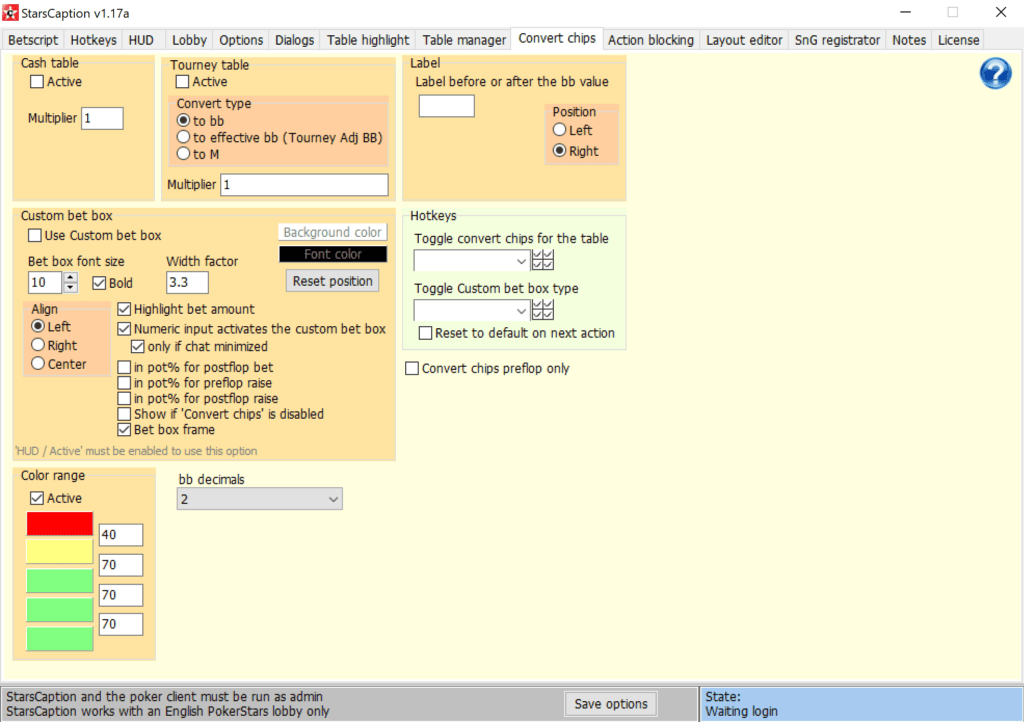
Task: Select 'to M' convert type
Action: point(184,154)
